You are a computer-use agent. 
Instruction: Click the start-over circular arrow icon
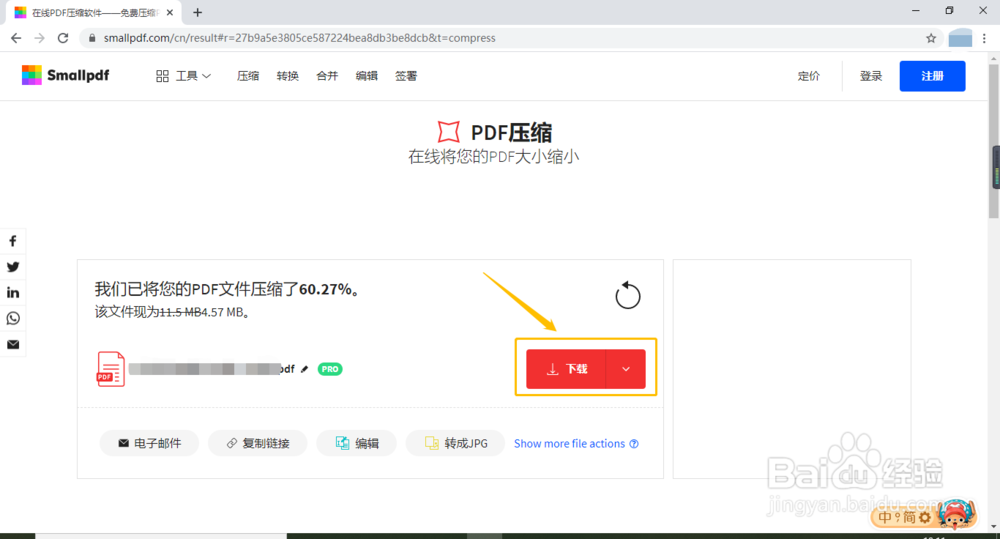[x=628, y=295]
